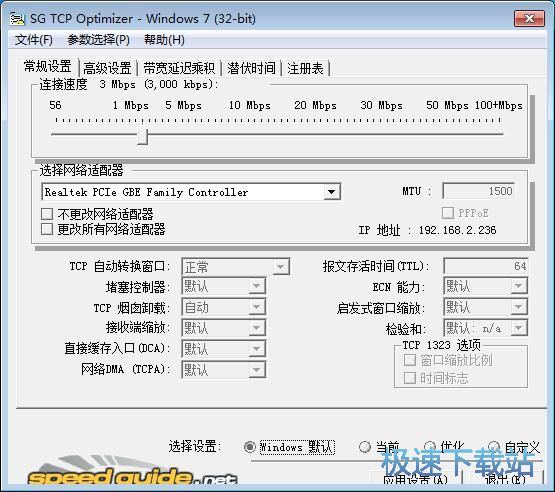This screenshot has width=555, height=492.
Task: Close the SG TCP Optimizer window
Action: [x=529, y=18]
